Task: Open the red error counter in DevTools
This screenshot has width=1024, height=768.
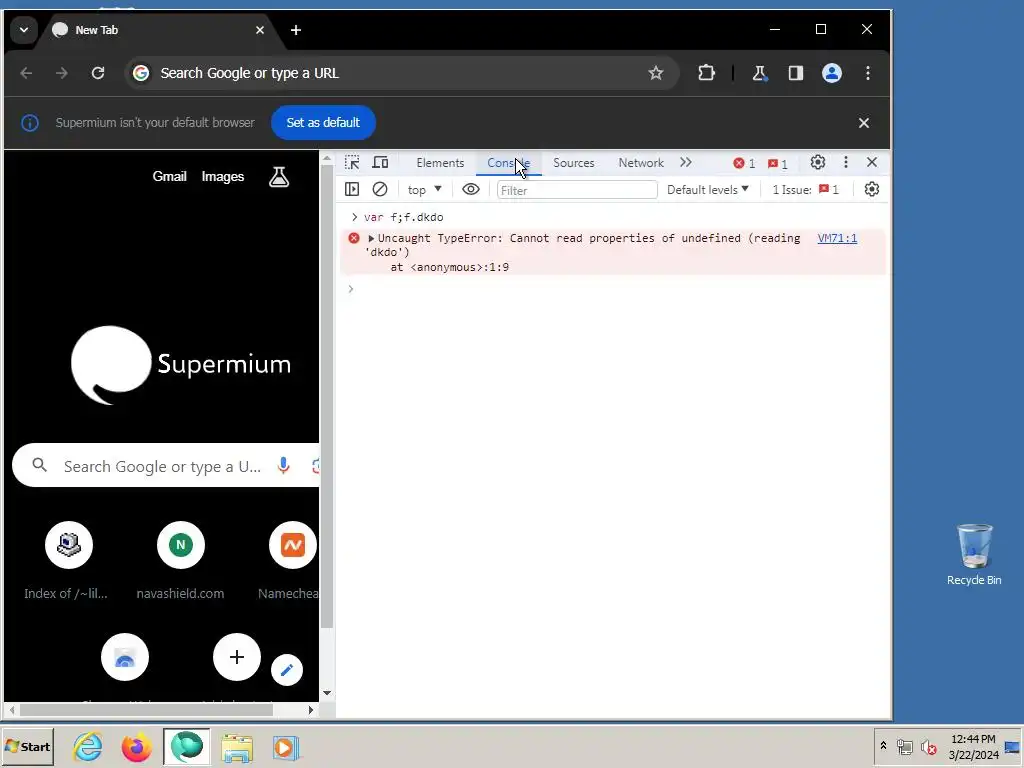Action: (744, 163)
